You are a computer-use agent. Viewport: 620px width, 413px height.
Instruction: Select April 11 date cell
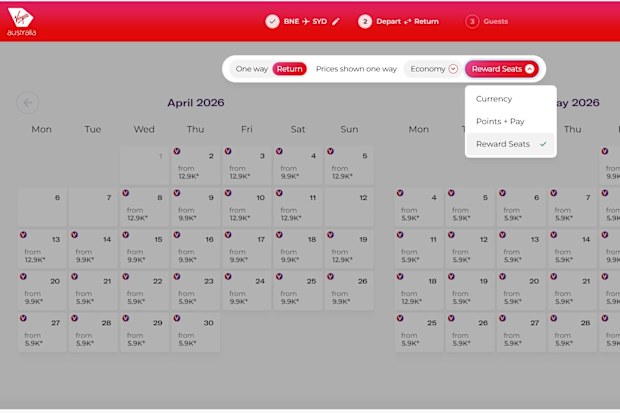[298, 207]
